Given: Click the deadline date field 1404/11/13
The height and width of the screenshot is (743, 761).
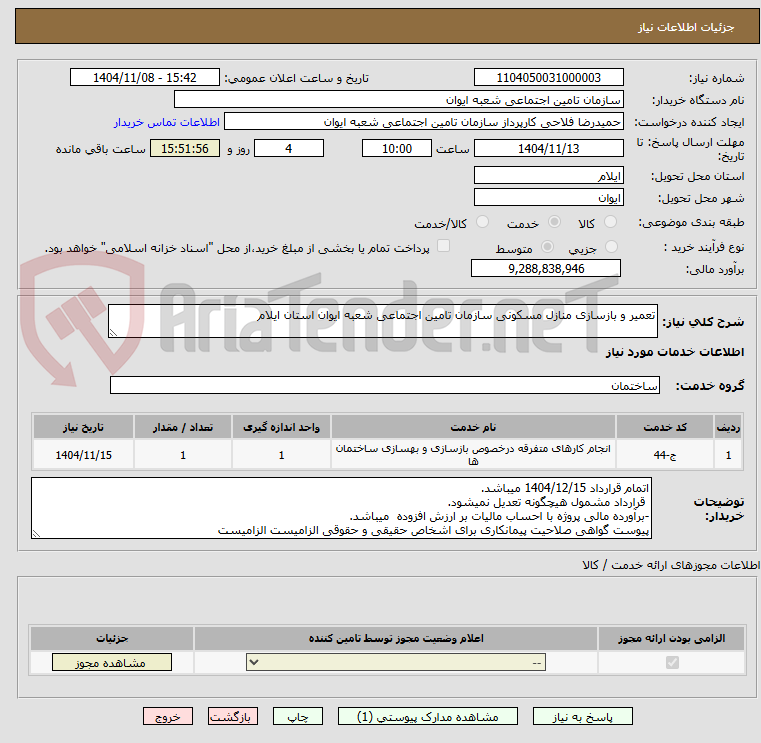Looking at the screenshot, I should point(548,149).
